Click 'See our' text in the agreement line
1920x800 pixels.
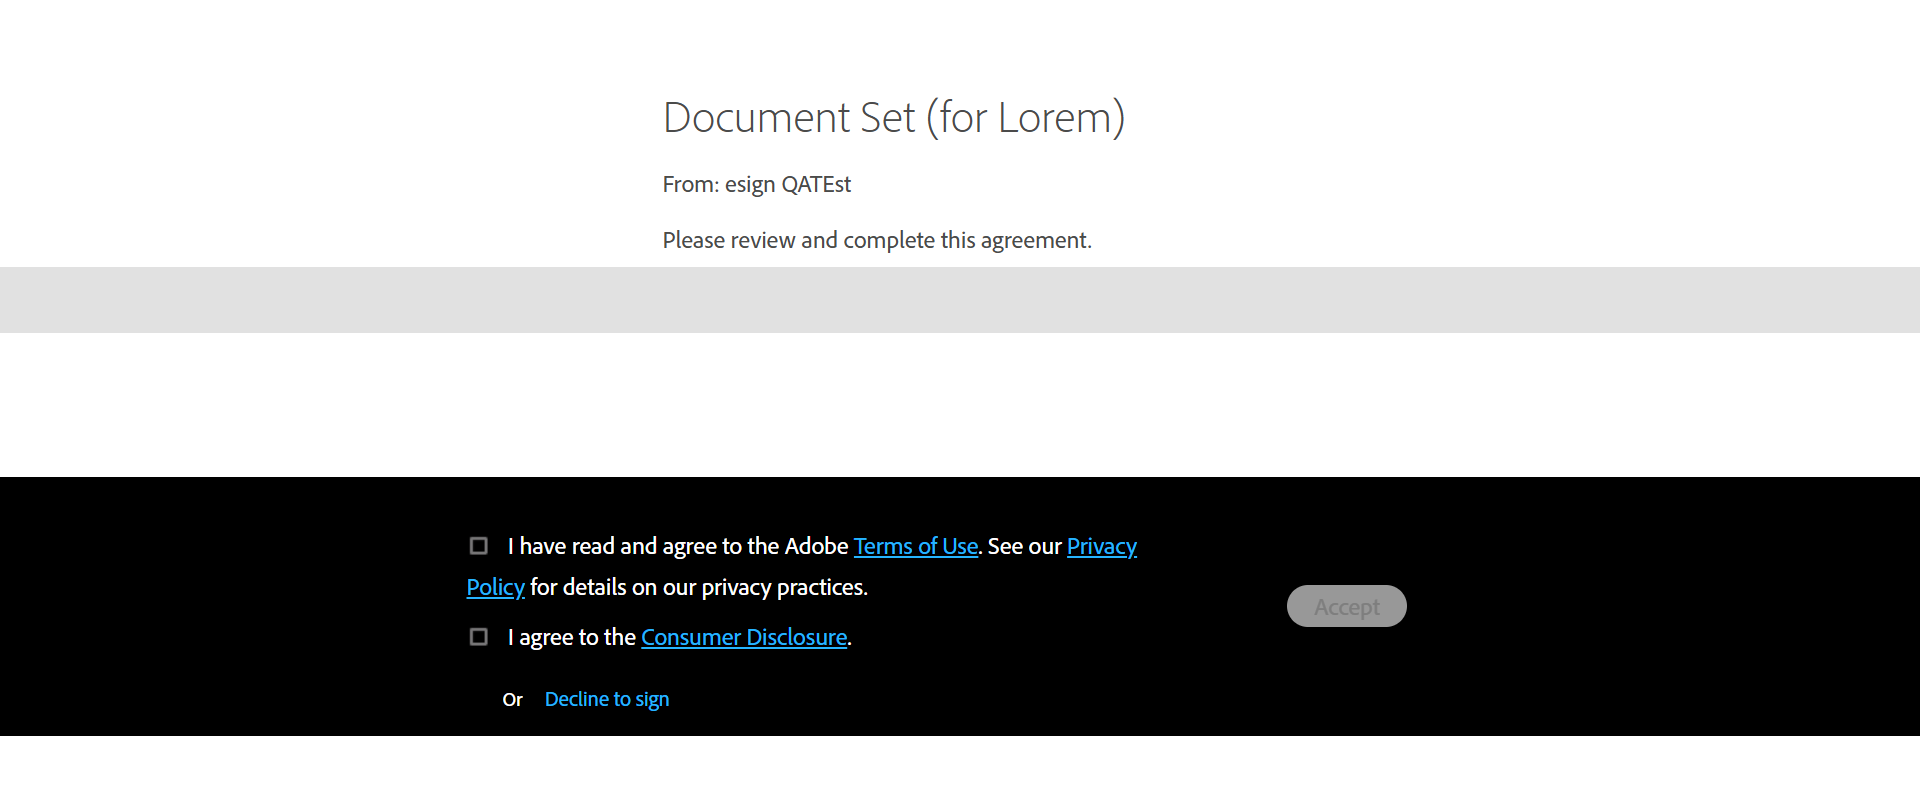(x=1024, y=547)
